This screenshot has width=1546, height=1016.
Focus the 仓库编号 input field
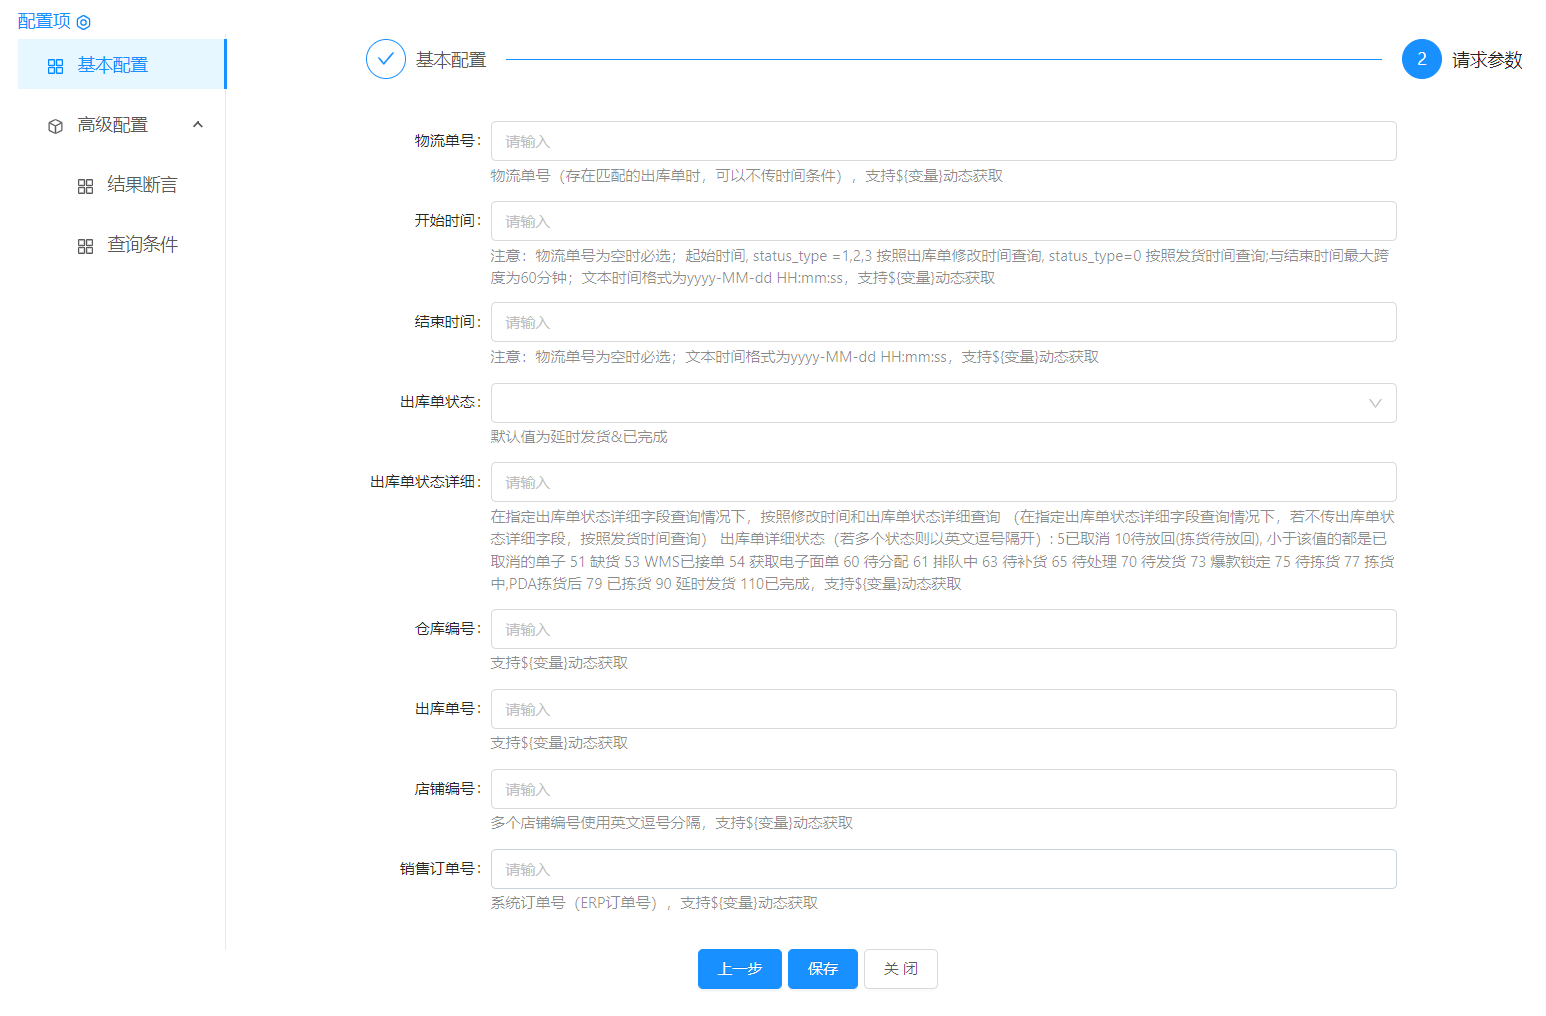point(943,629)
